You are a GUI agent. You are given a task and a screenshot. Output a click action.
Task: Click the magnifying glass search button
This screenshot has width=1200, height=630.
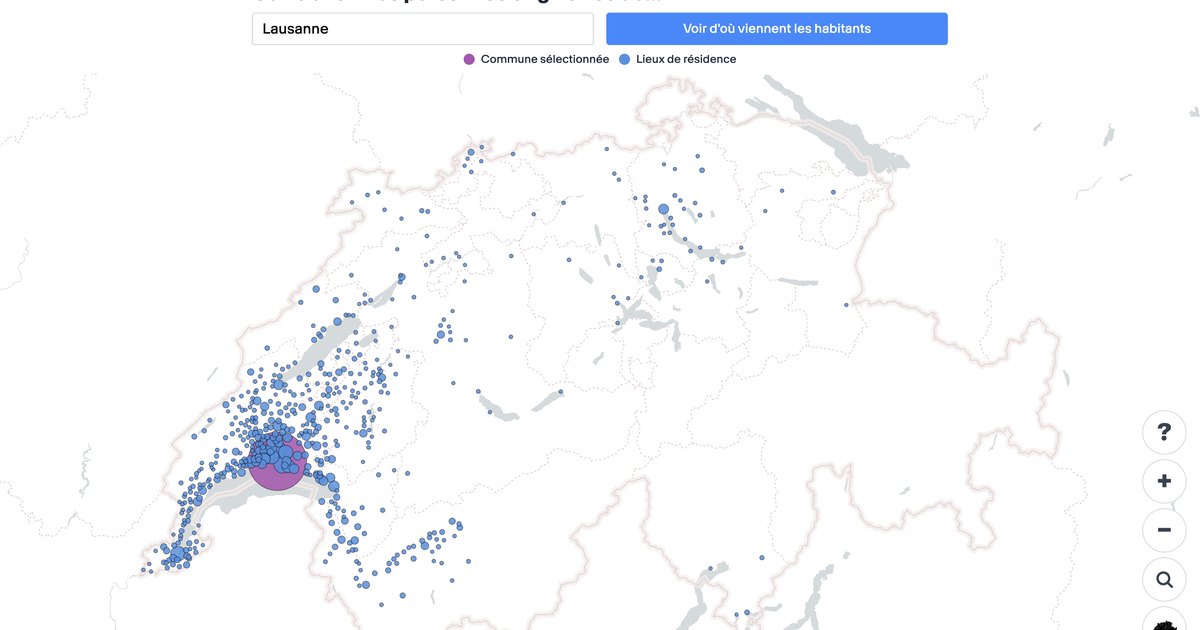1164,579
